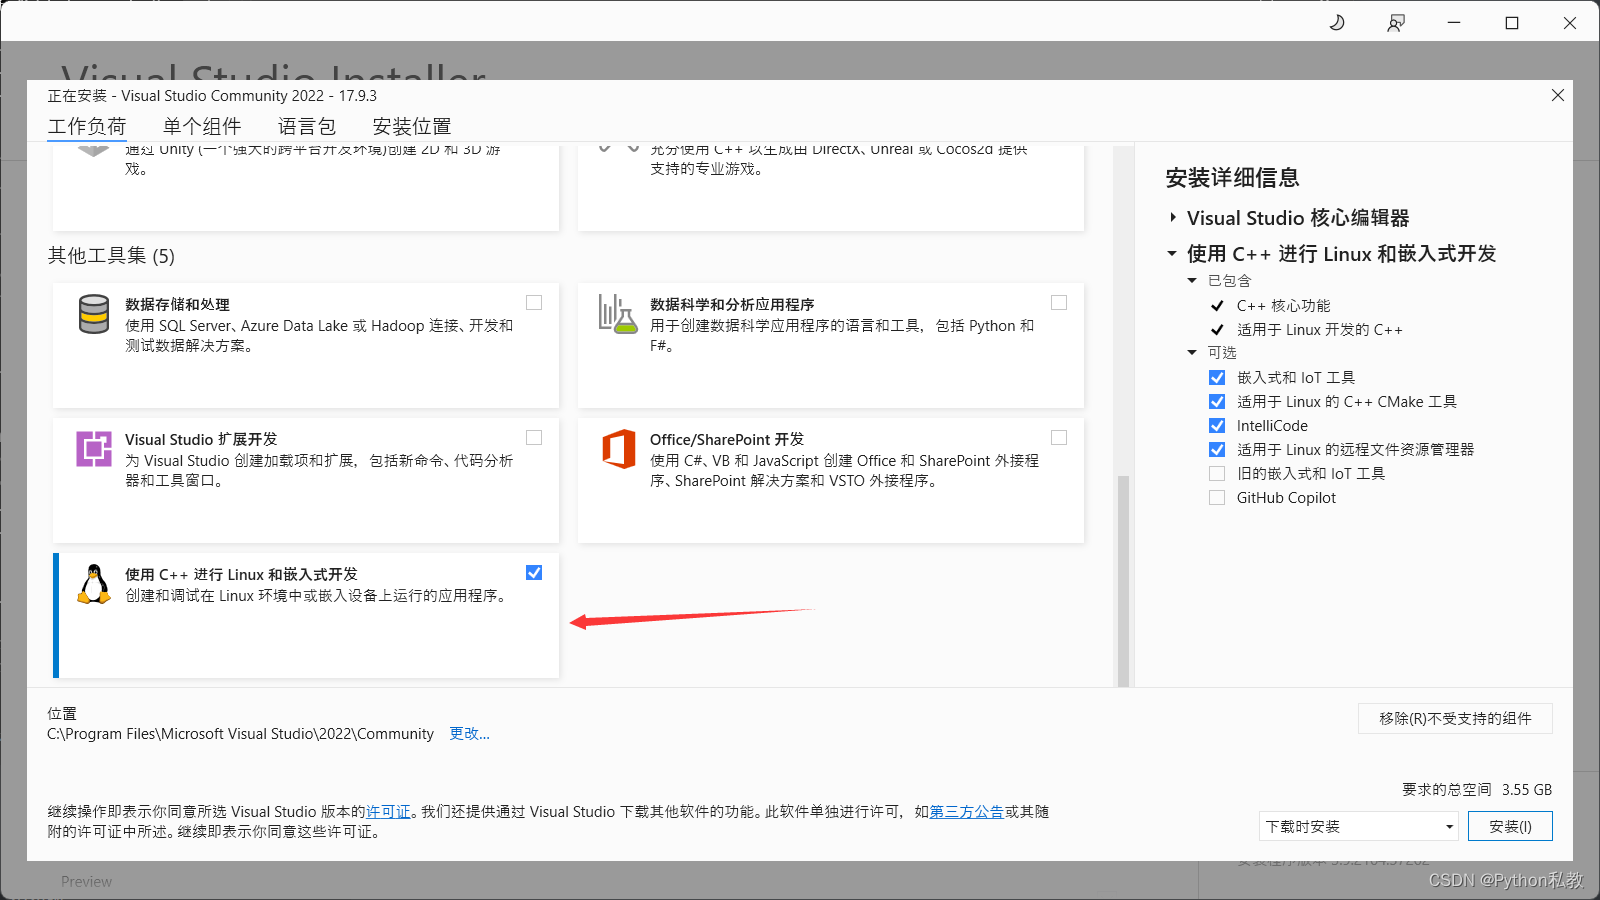Screen dimensions: 1600x900
Task: Uncheck 嵌入式和 IoT 工具 option
Action: [1217, 377]
